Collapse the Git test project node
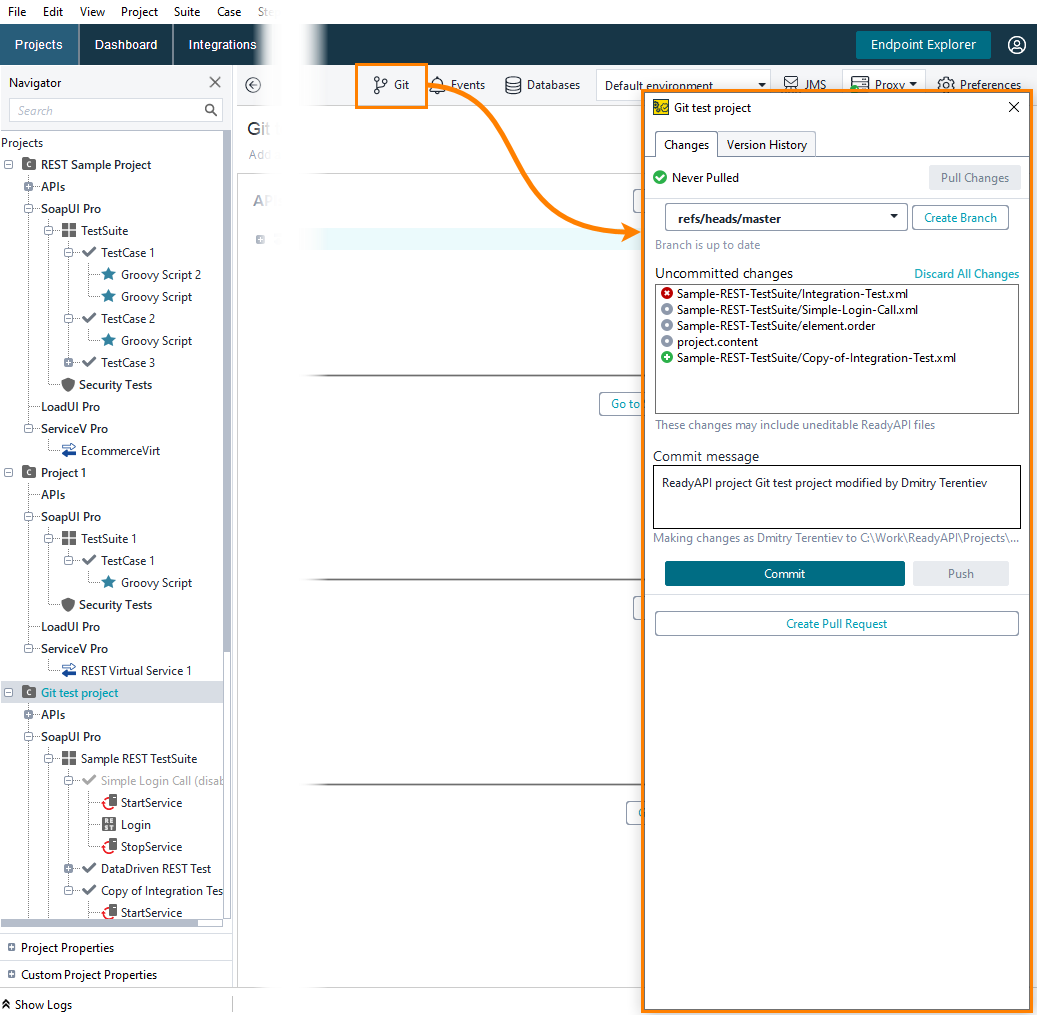 (x=9, y=692)
